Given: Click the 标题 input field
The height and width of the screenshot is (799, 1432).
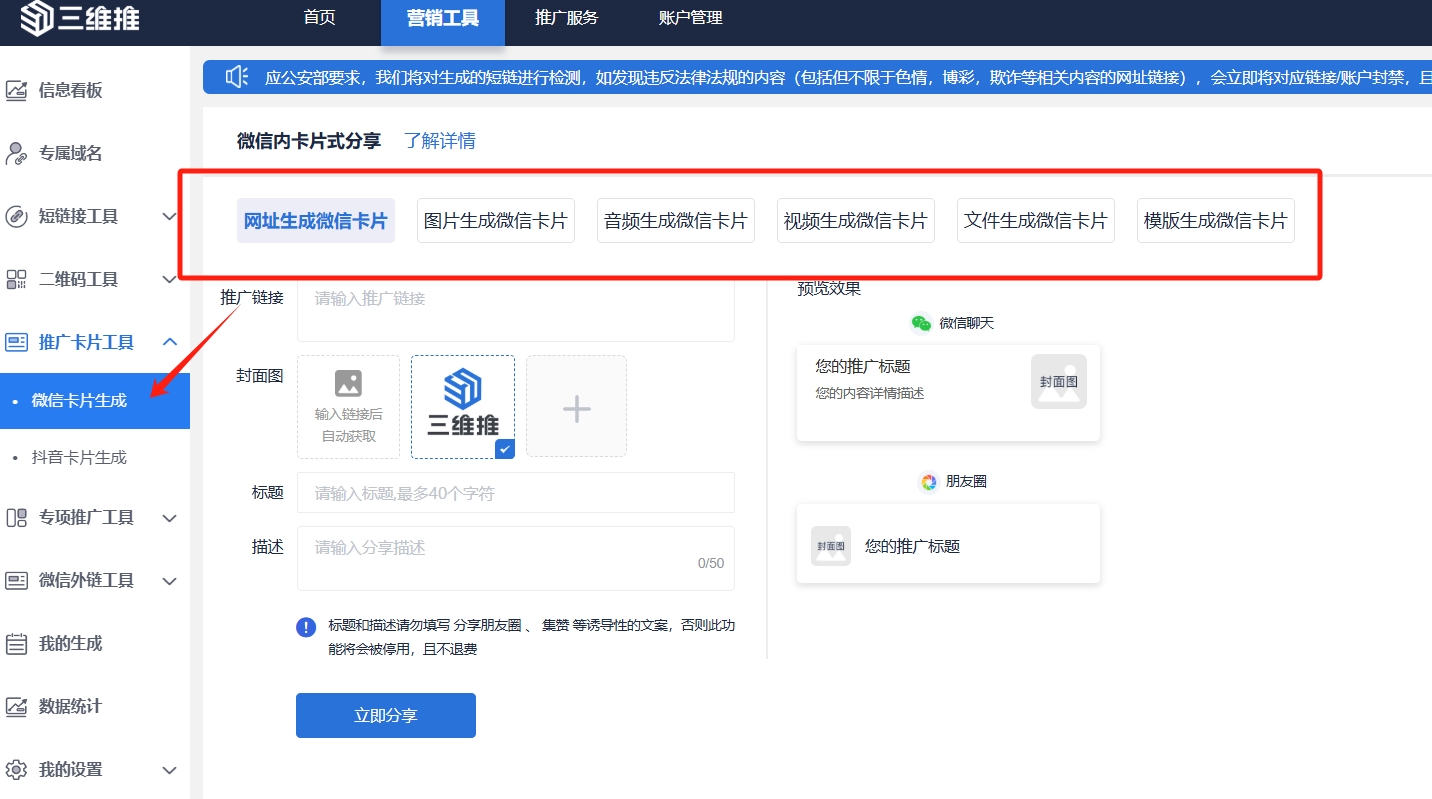Looking at the screenshot, I should click(x=516, y=493).
